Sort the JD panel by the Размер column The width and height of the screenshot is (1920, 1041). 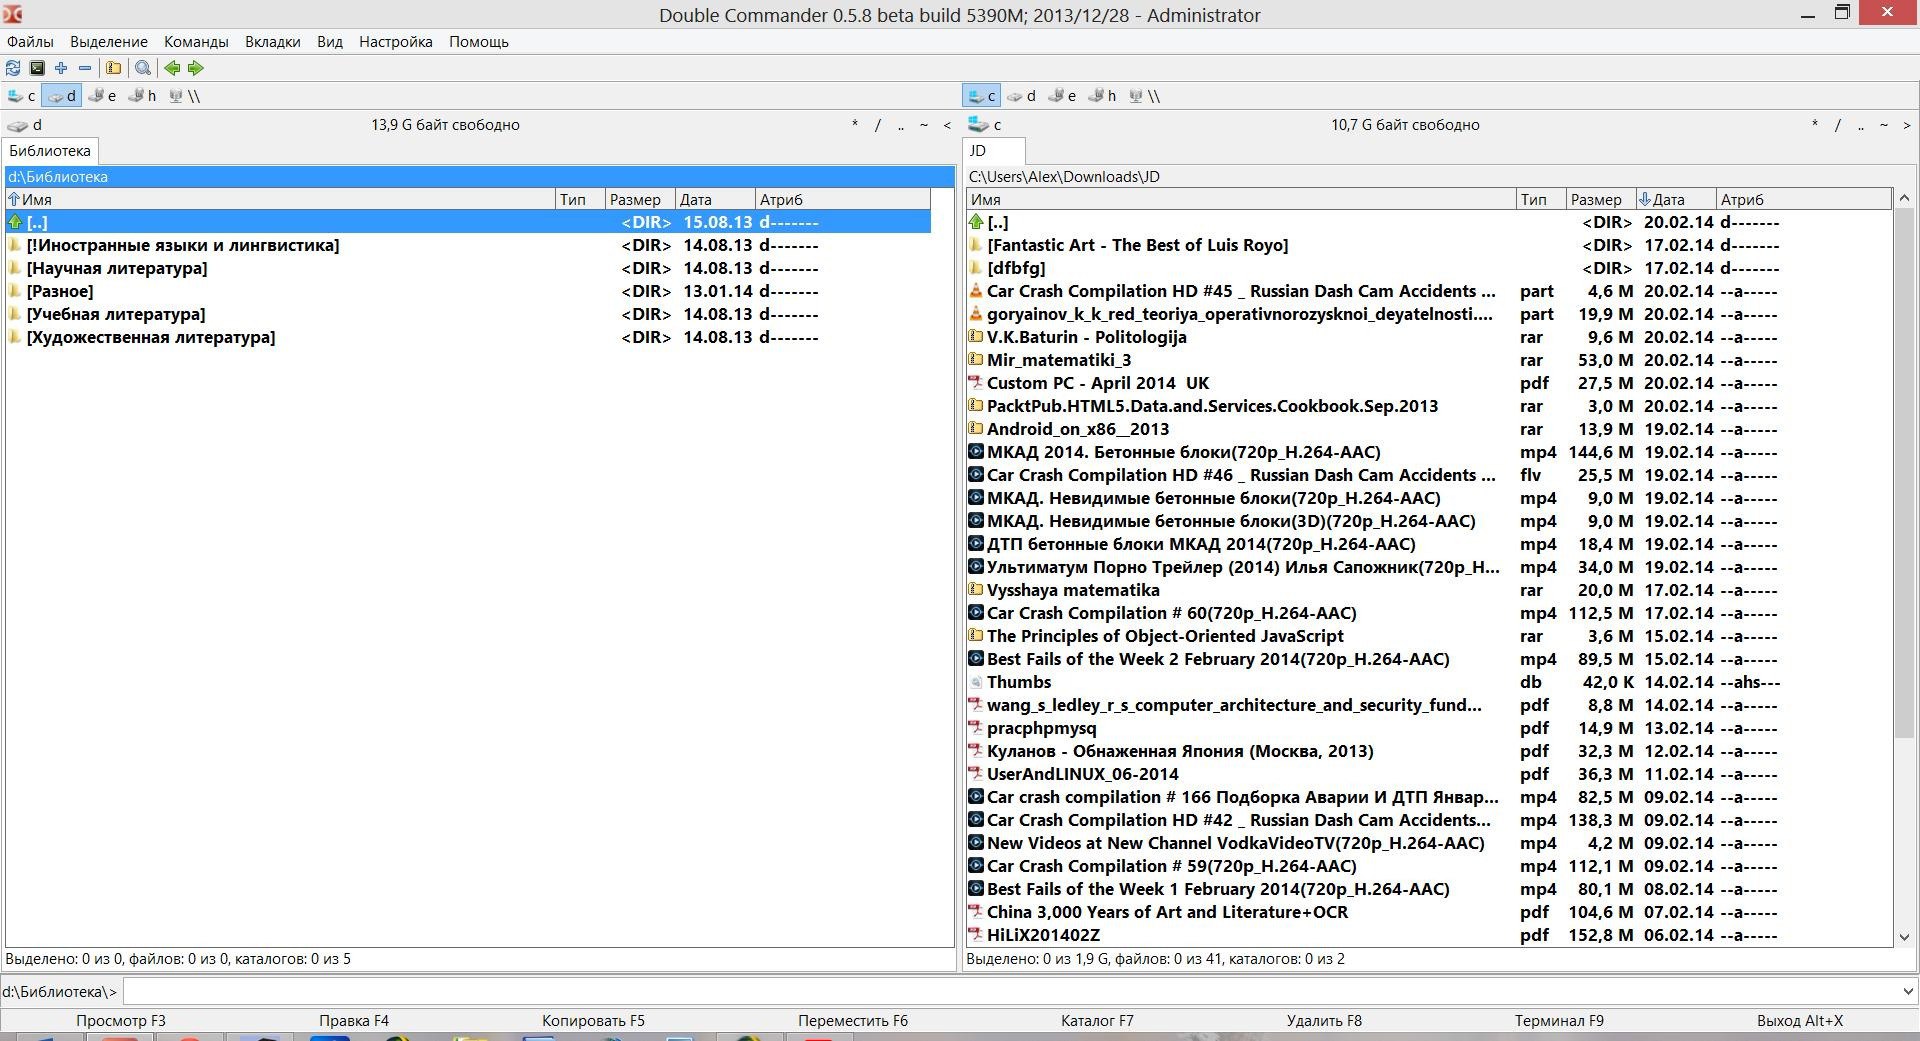click(1600, 199)
